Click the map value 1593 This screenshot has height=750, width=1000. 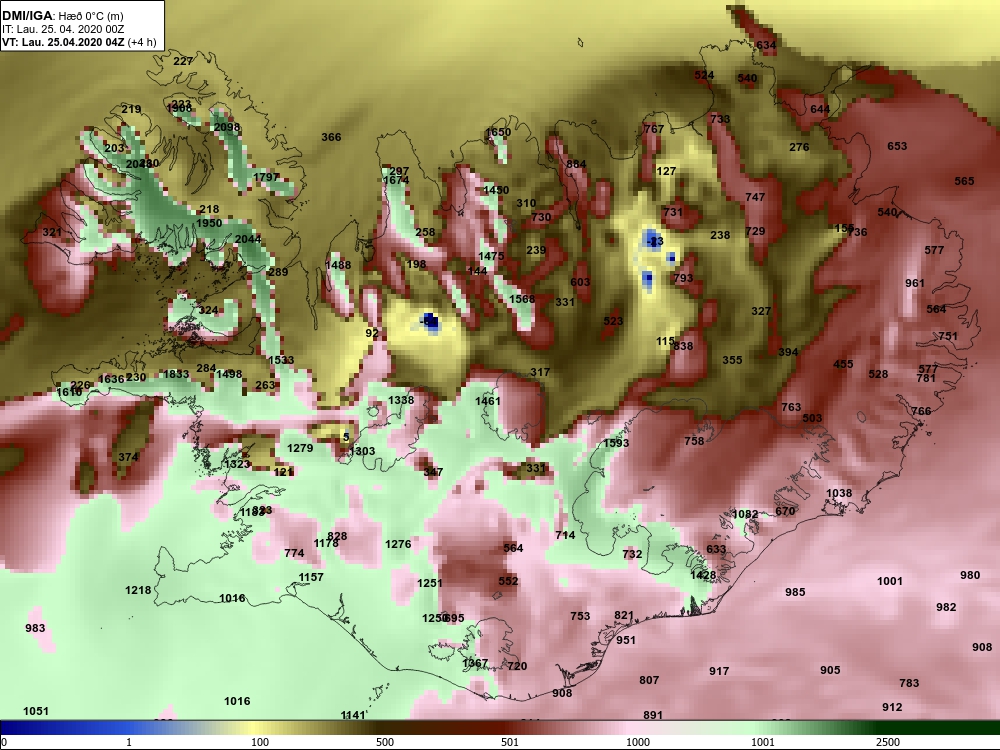pos(616,443)
